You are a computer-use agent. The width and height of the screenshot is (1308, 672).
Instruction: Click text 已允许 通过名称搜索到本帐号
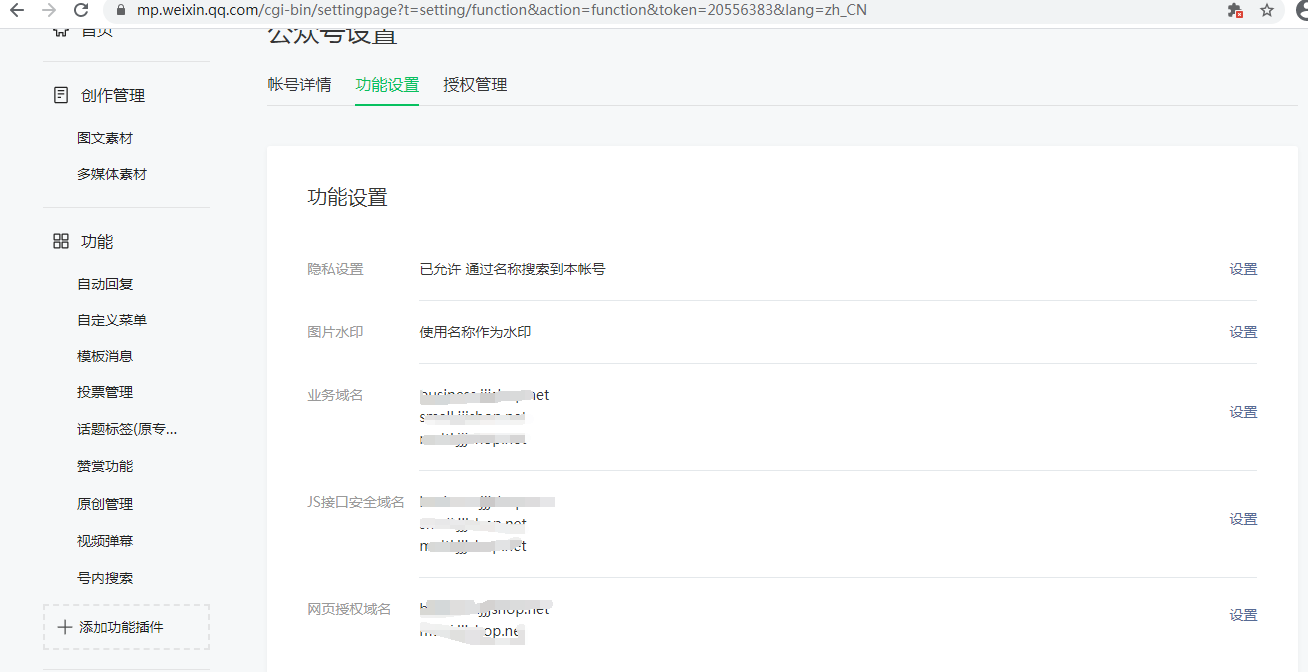[512, 269]
